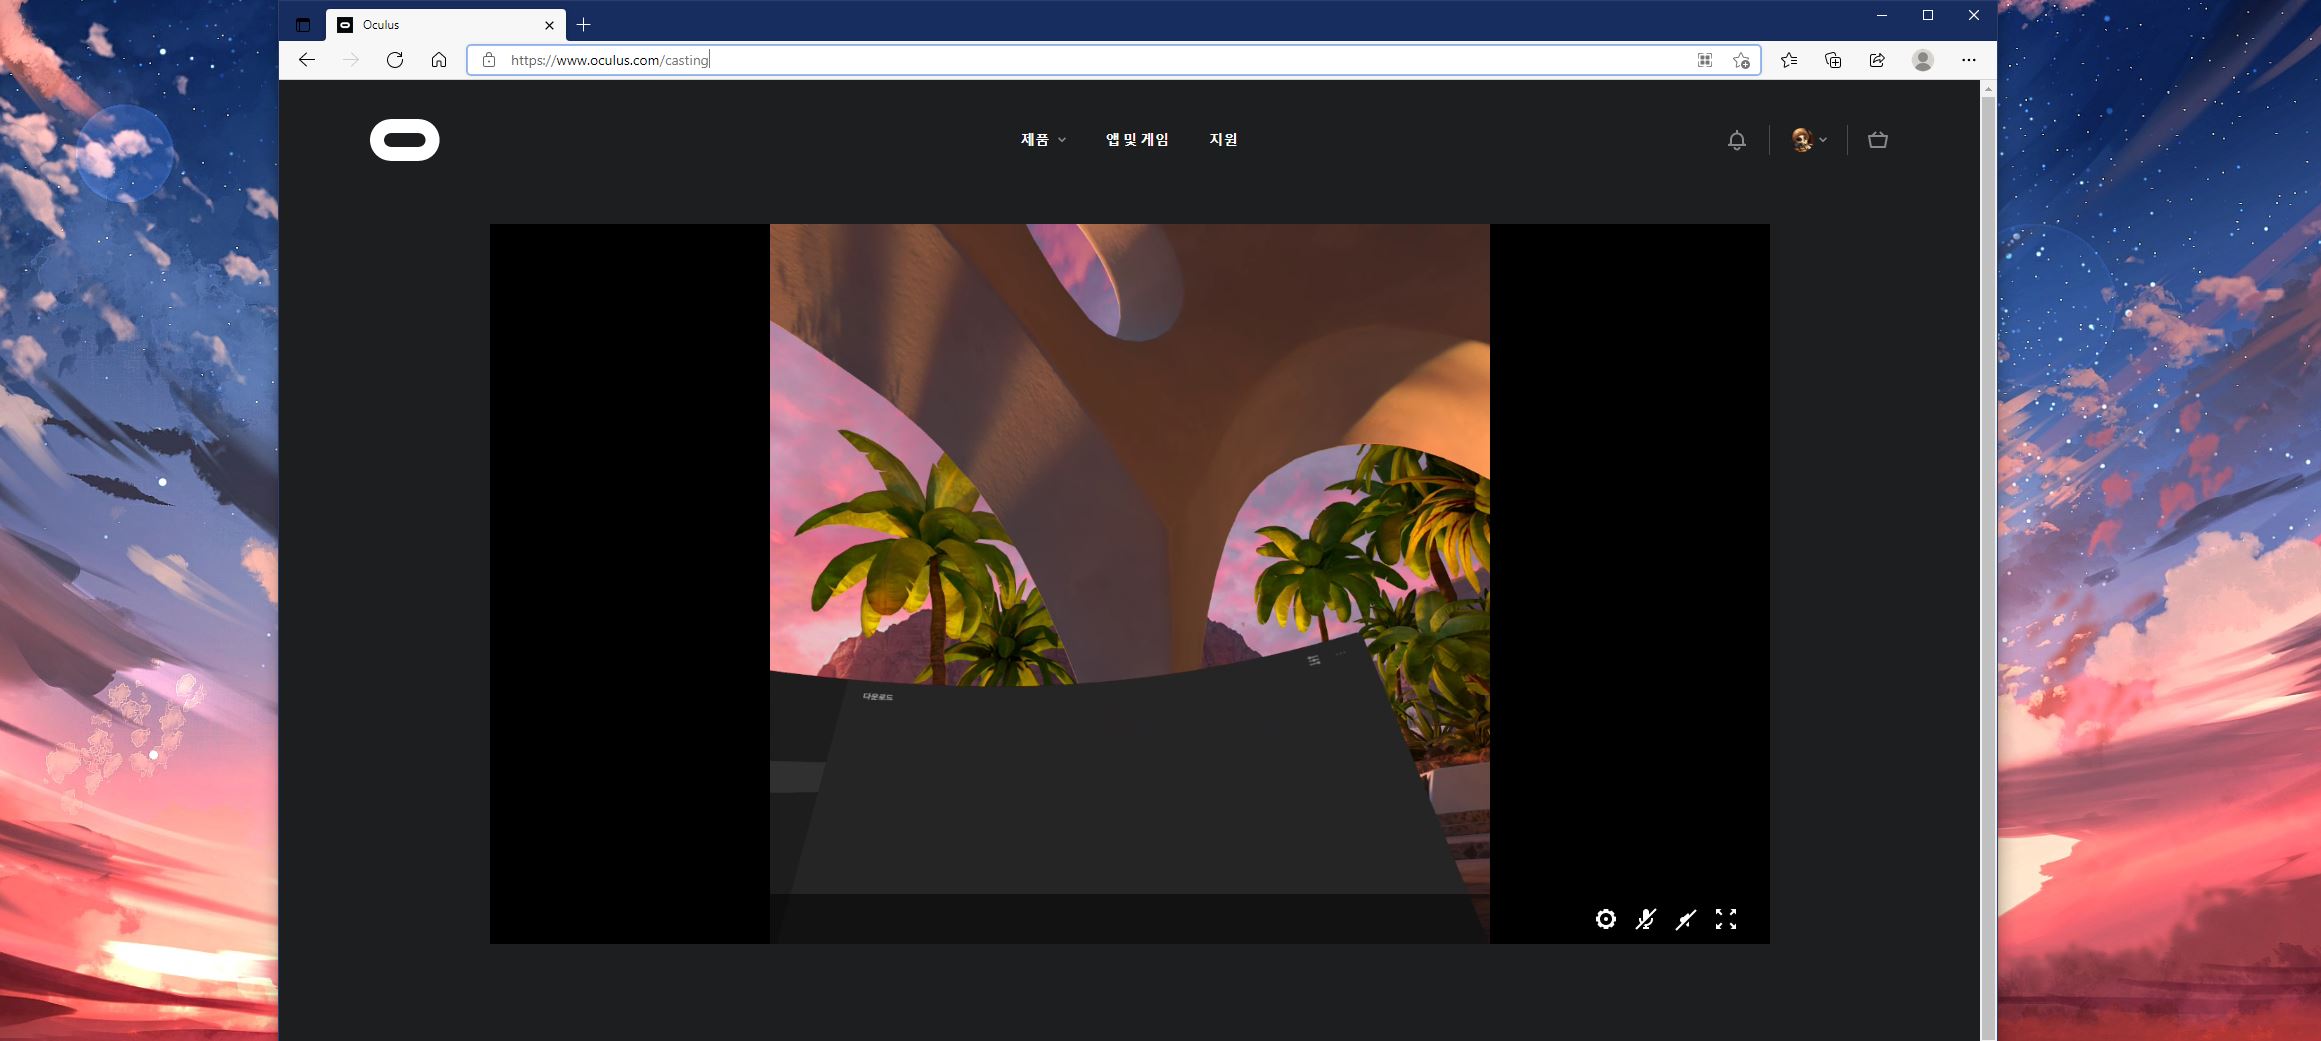Click the browser forward arrow

[351, 60]
